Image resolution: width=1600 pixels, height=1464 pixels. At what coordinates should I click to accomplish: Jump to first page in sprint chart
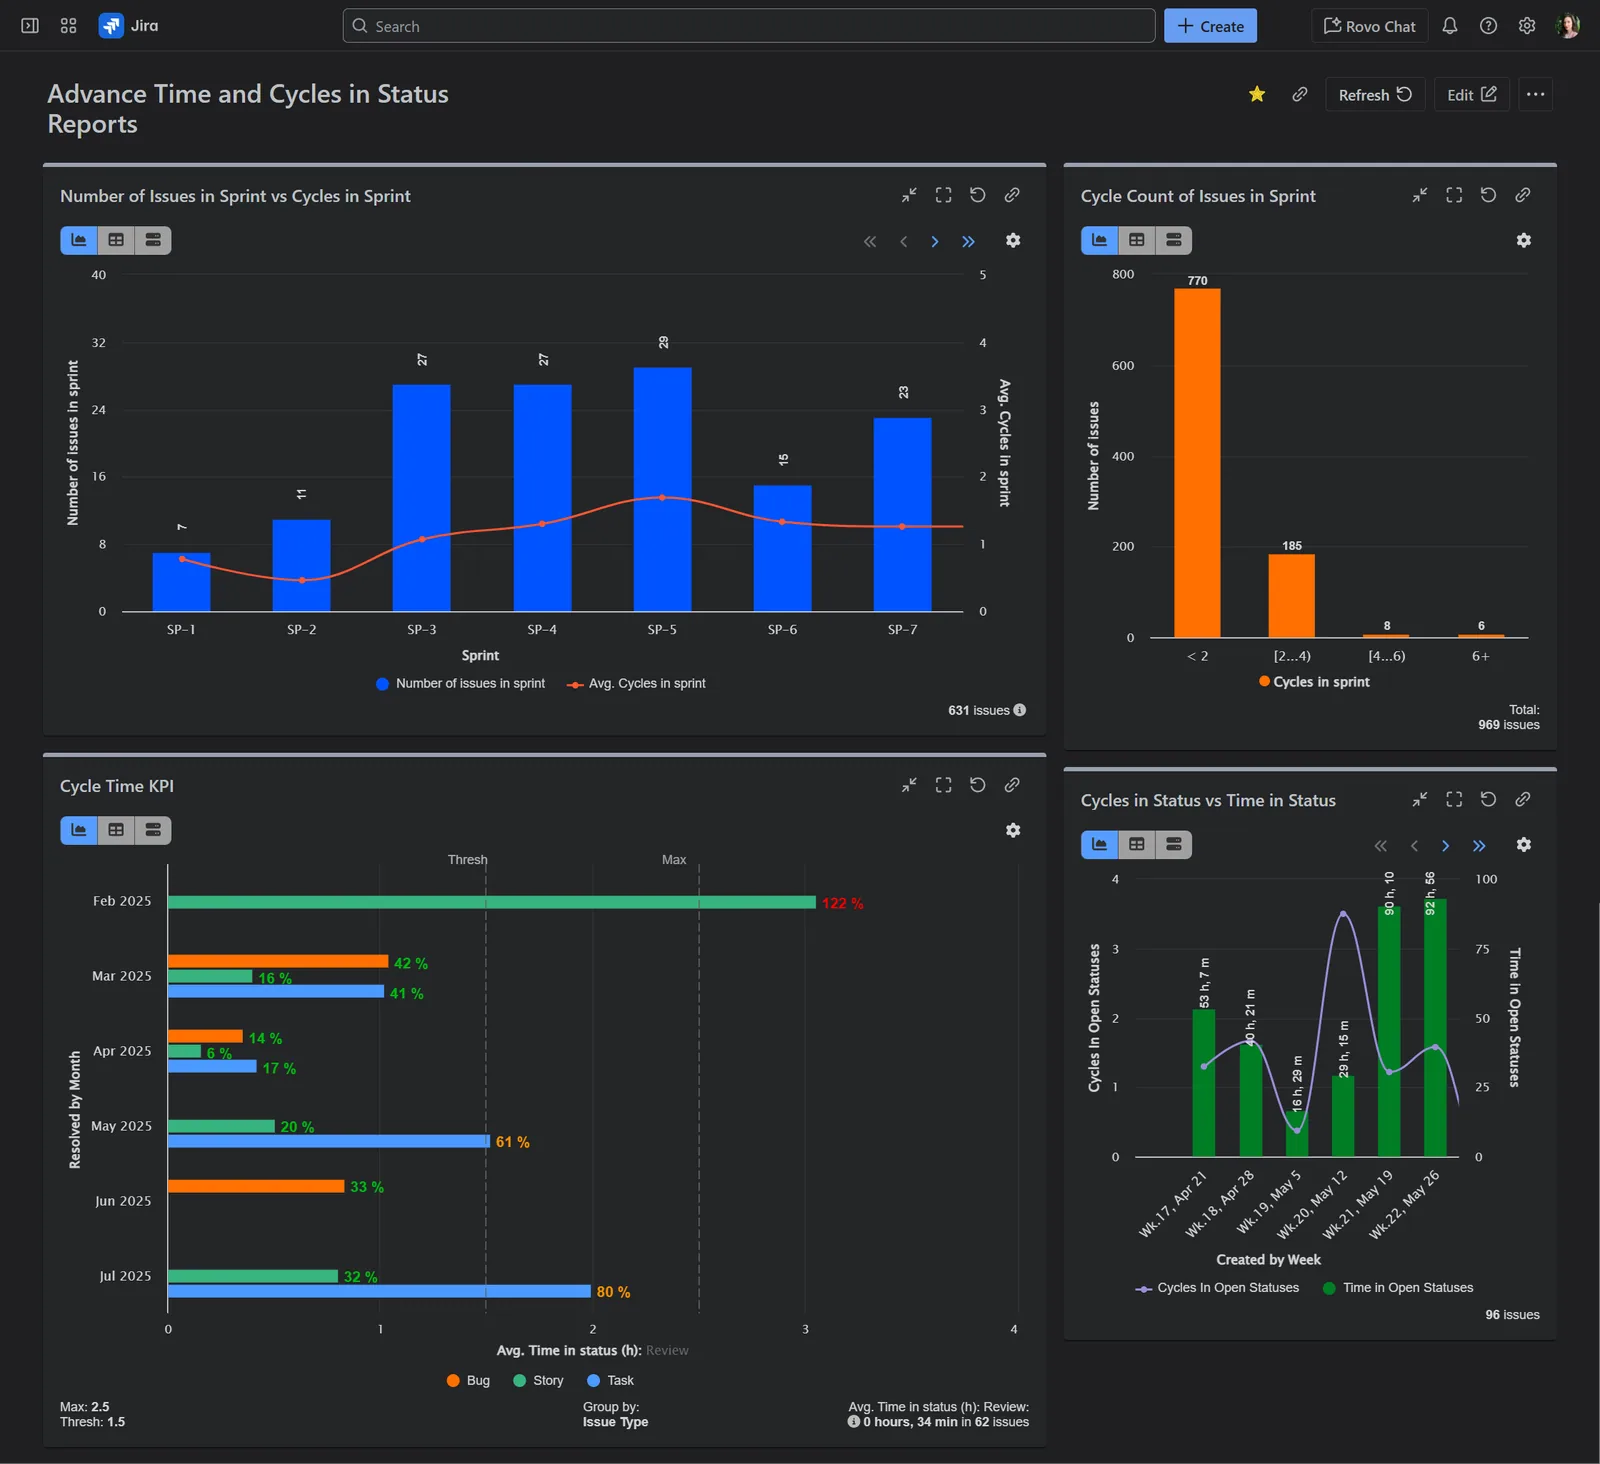[x=870, y=241]
